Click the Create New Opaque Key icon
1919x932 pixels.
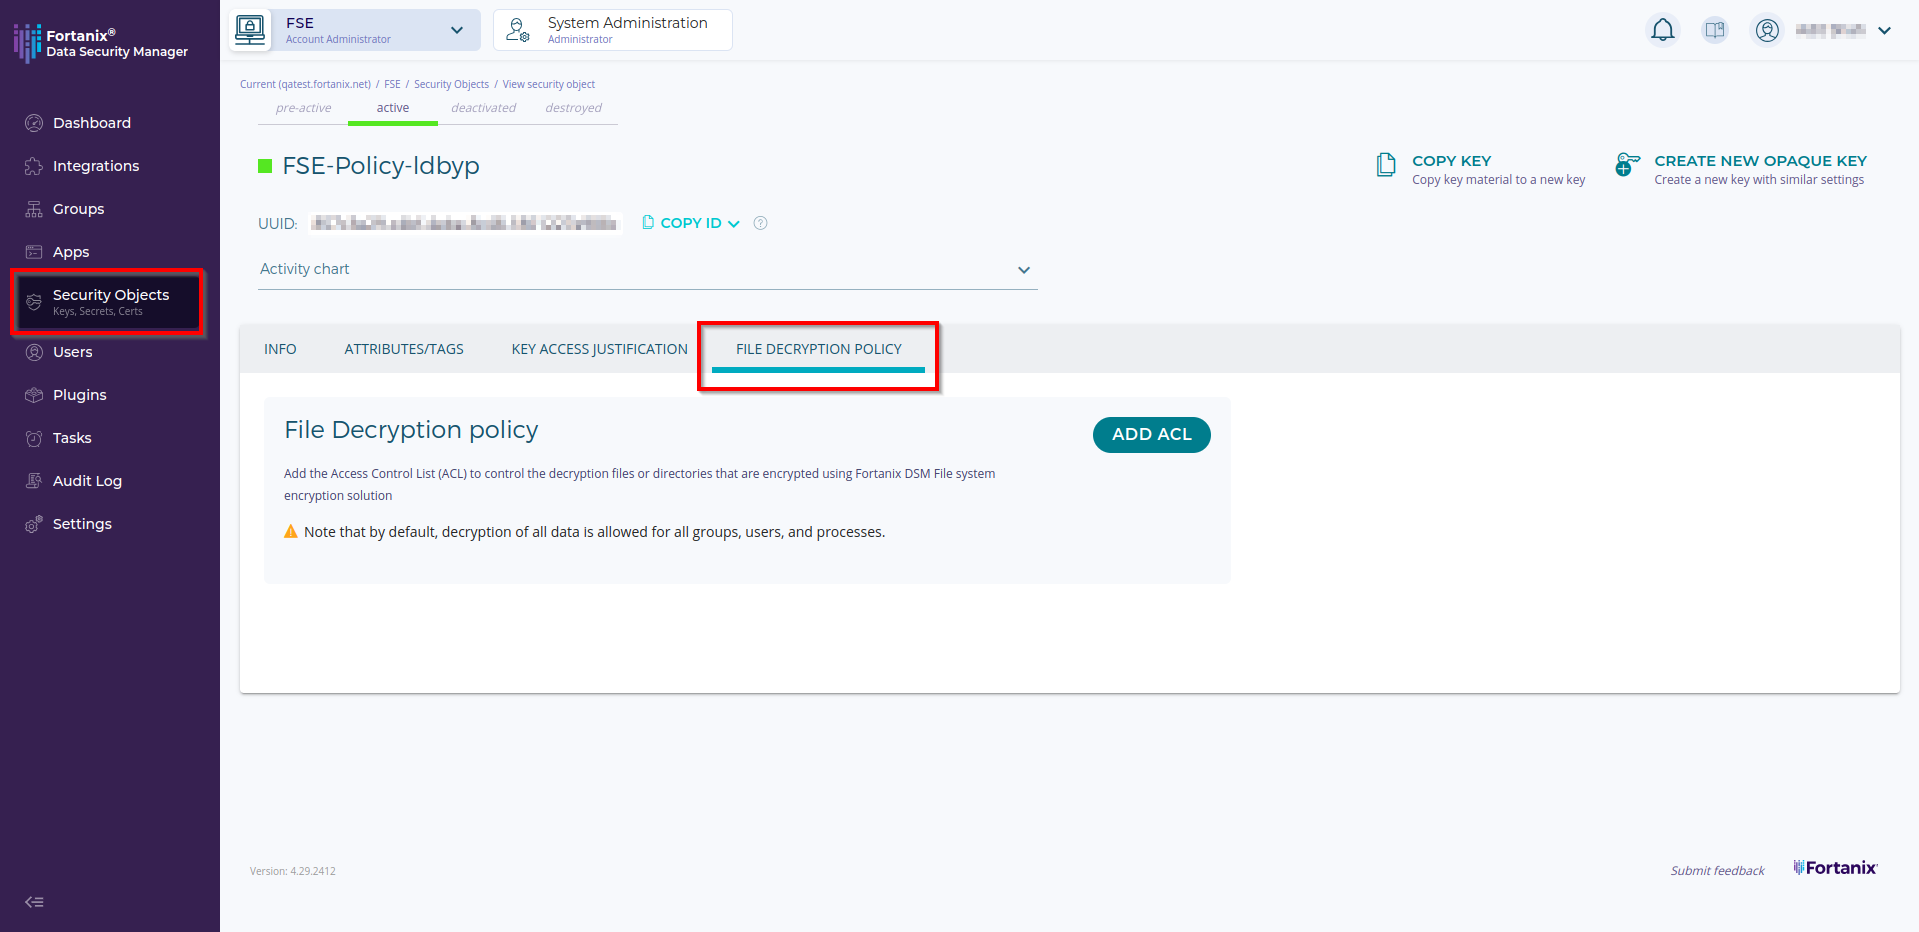[1627, 165]
